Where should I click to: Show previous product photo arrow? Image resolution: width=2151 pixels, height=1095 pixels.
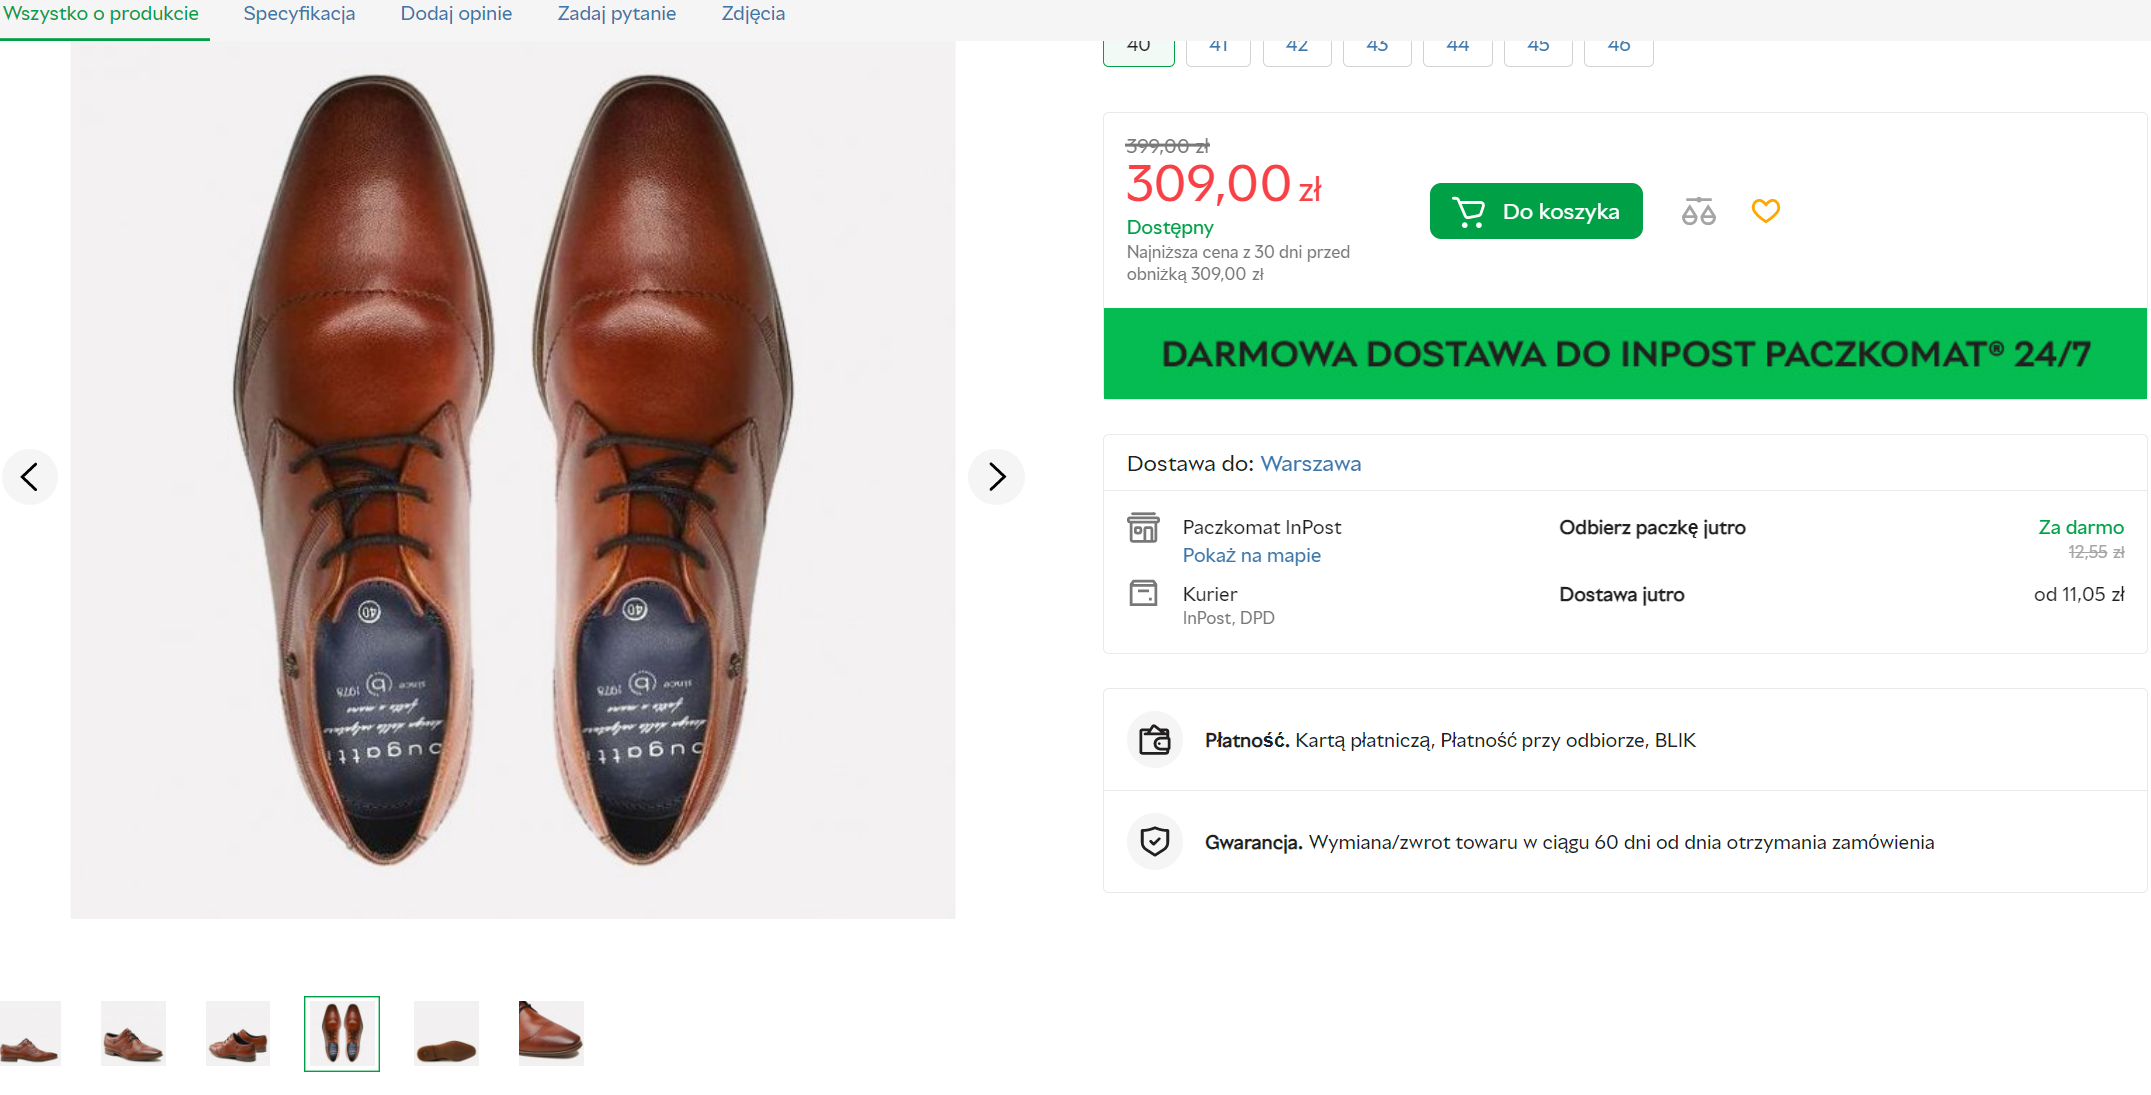point(30,477)
